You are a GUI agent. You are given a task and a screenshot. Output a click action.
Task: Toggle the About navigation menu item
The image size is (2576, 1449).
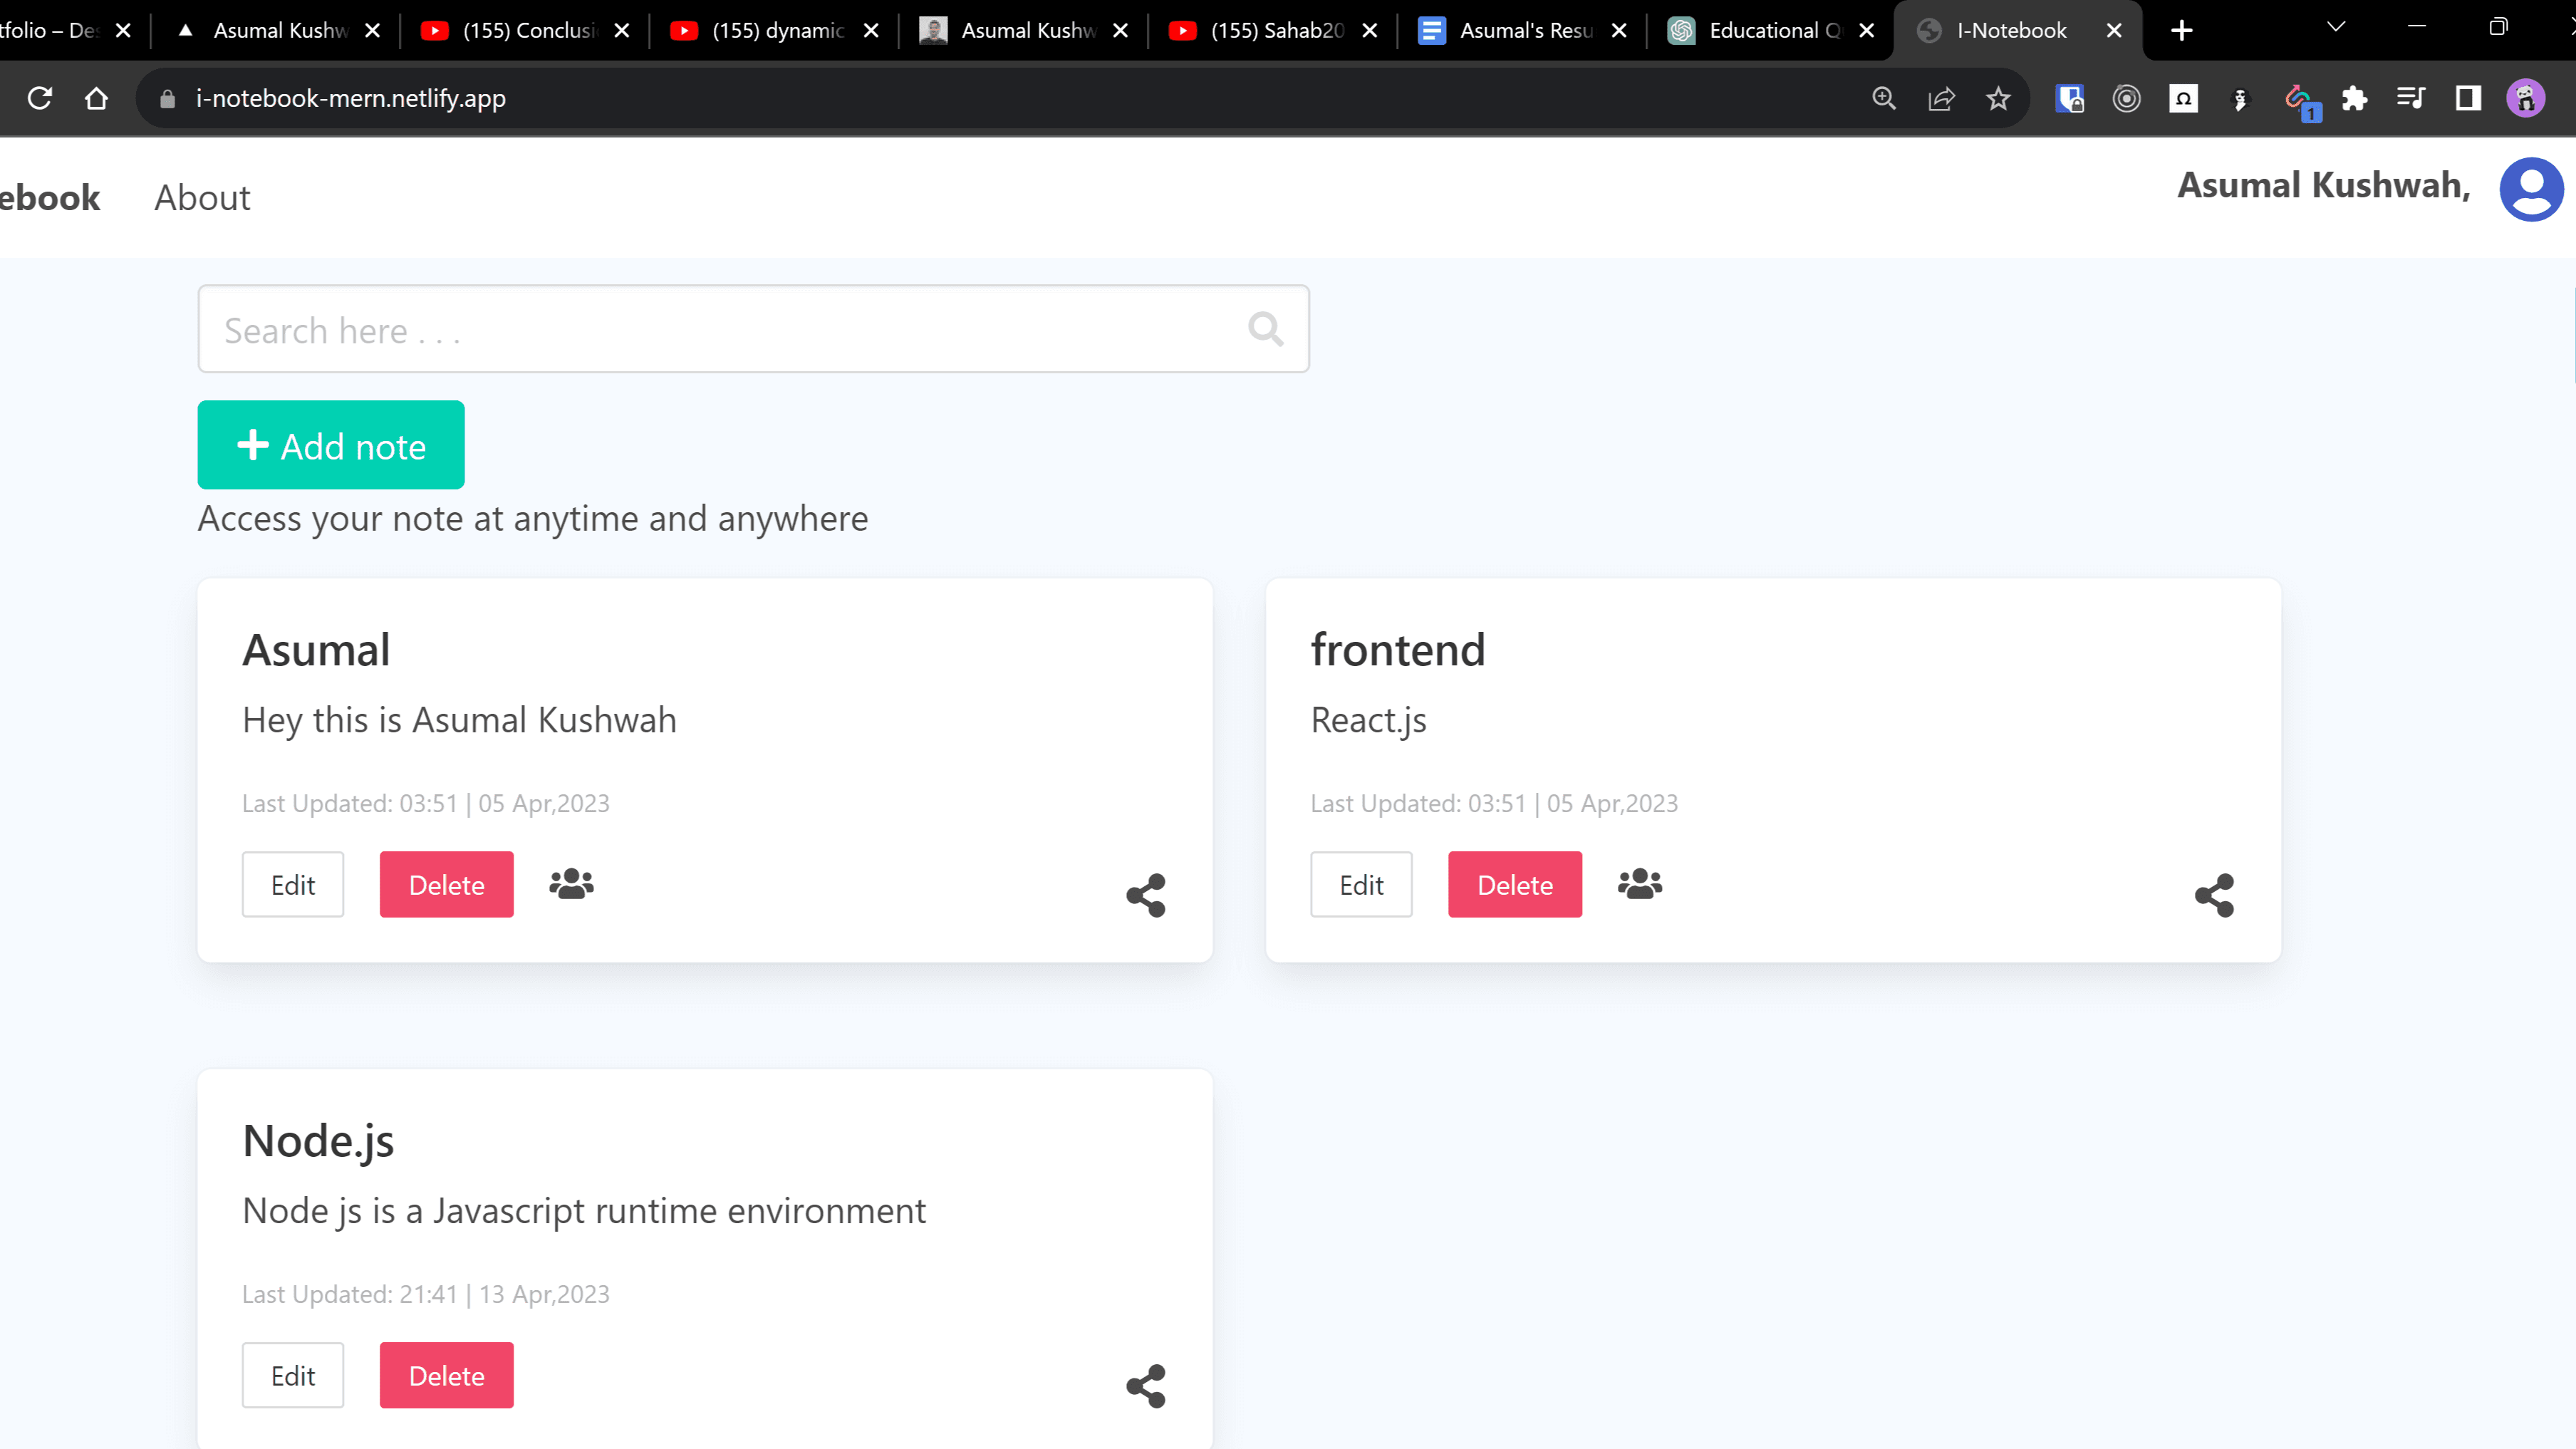click(x=202, y=197)
